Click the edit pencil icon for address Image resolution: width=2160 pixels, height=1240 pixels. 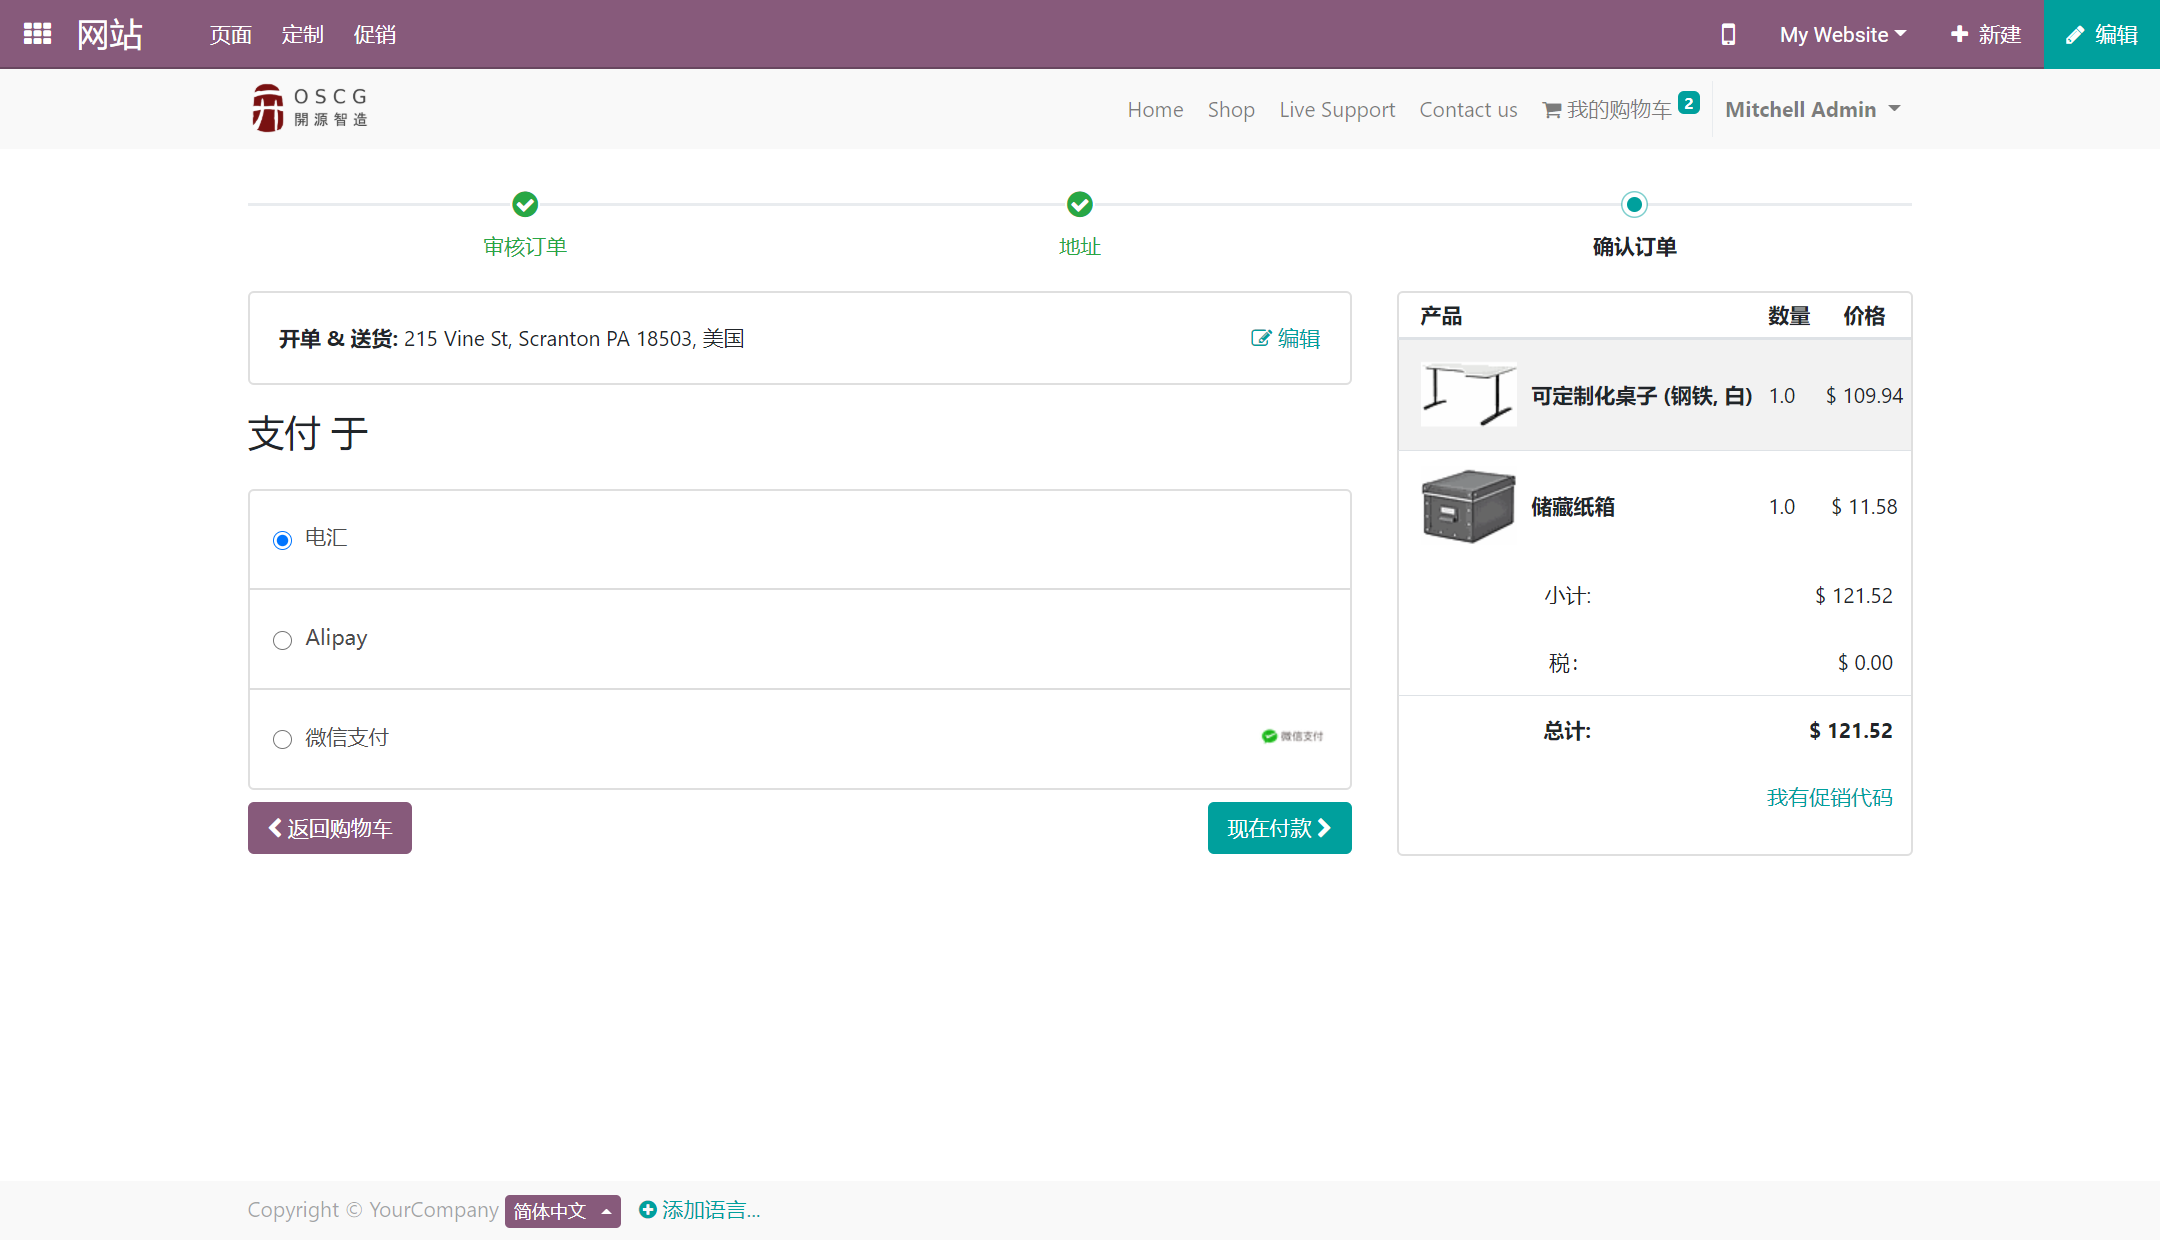[1261, 338]
